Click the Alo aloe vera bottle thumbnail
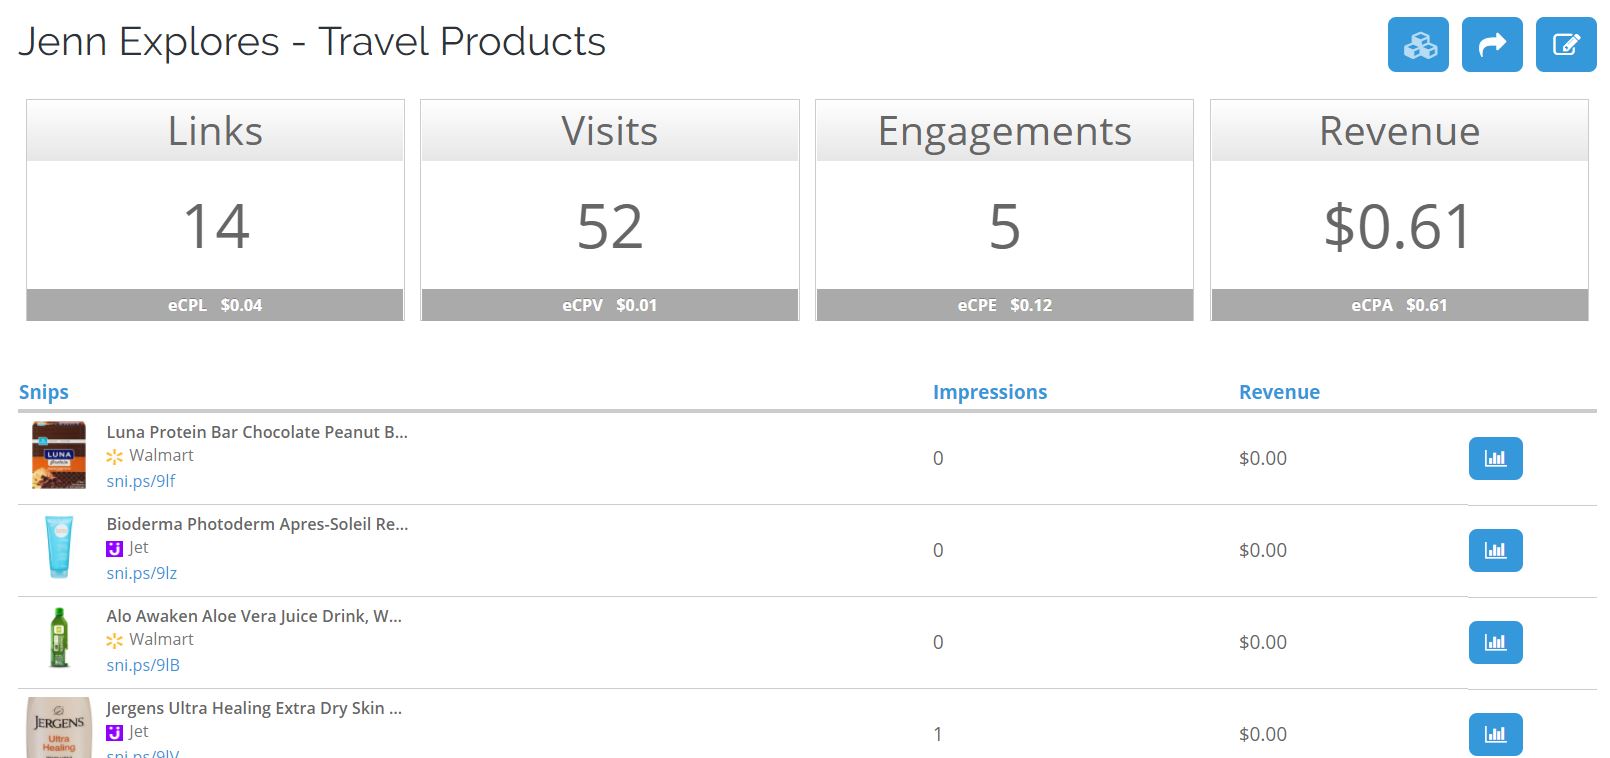 (59, 638)
